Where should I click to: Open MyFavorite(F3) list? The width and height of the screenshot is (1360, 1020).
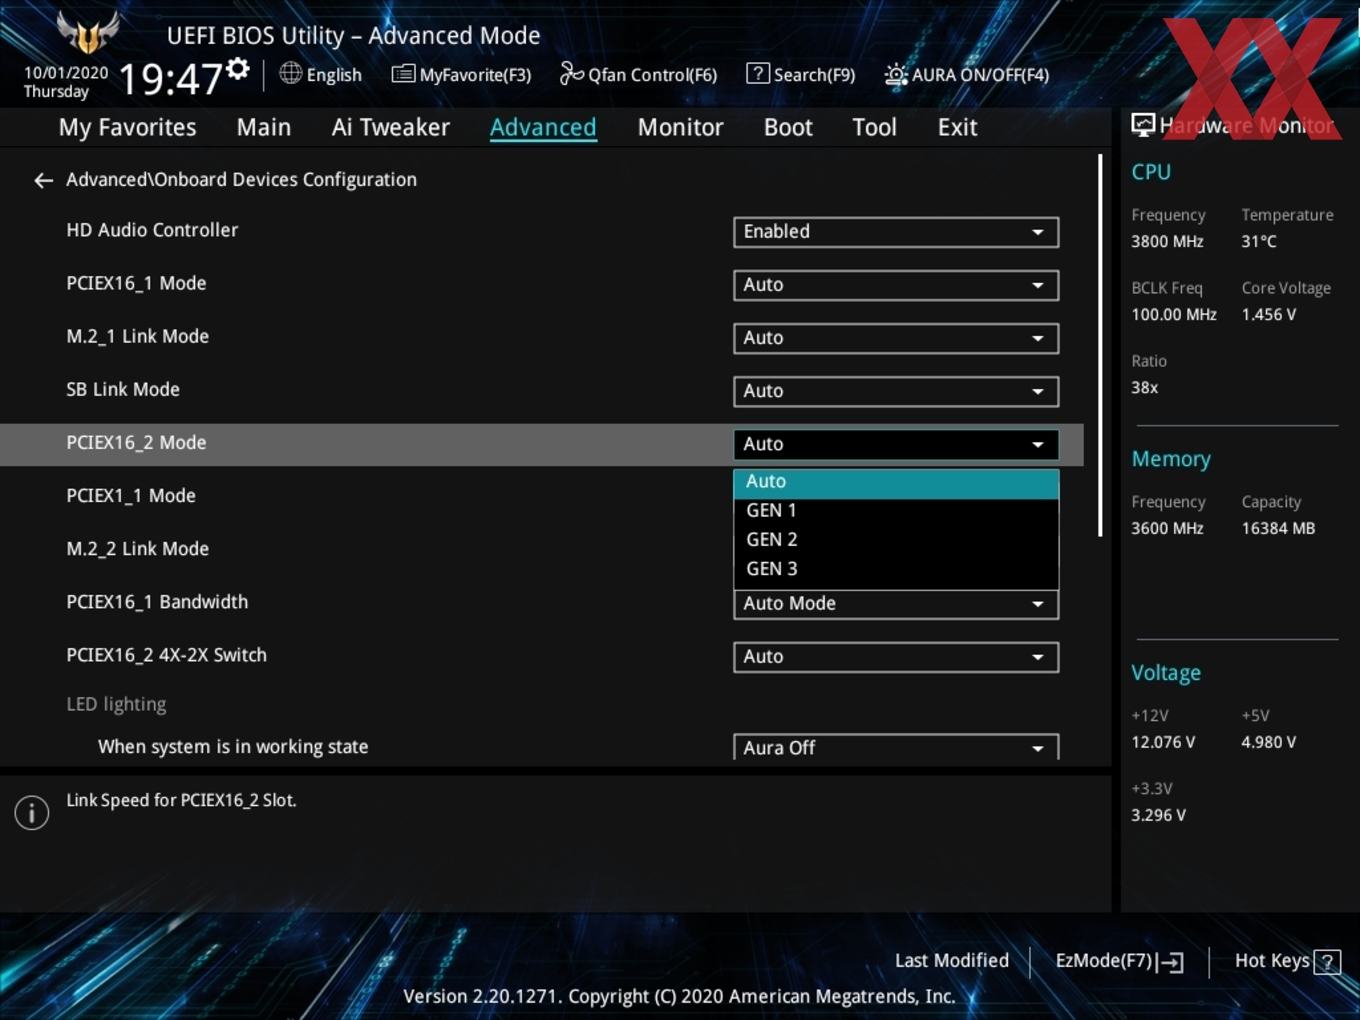tap(461, 74)
